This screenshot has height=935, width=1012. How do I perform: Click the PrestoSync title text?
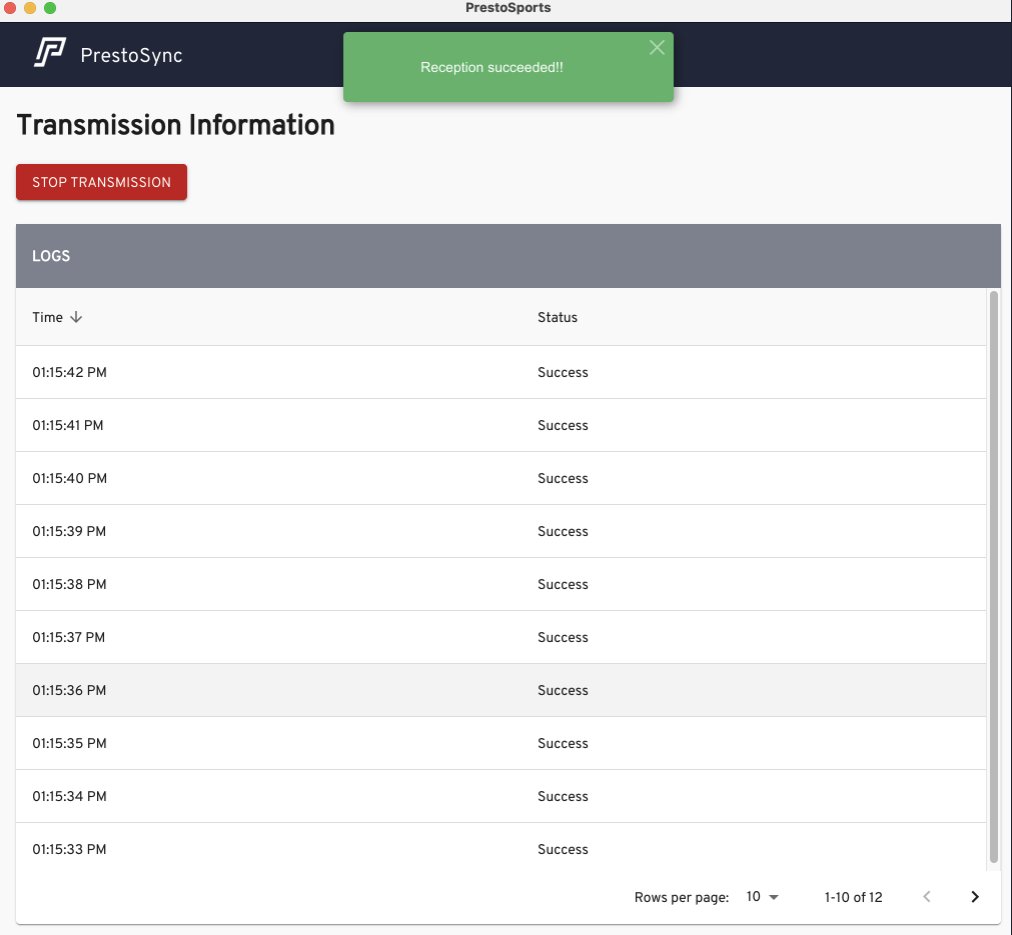pyautogui.click(x=131, y=55)
